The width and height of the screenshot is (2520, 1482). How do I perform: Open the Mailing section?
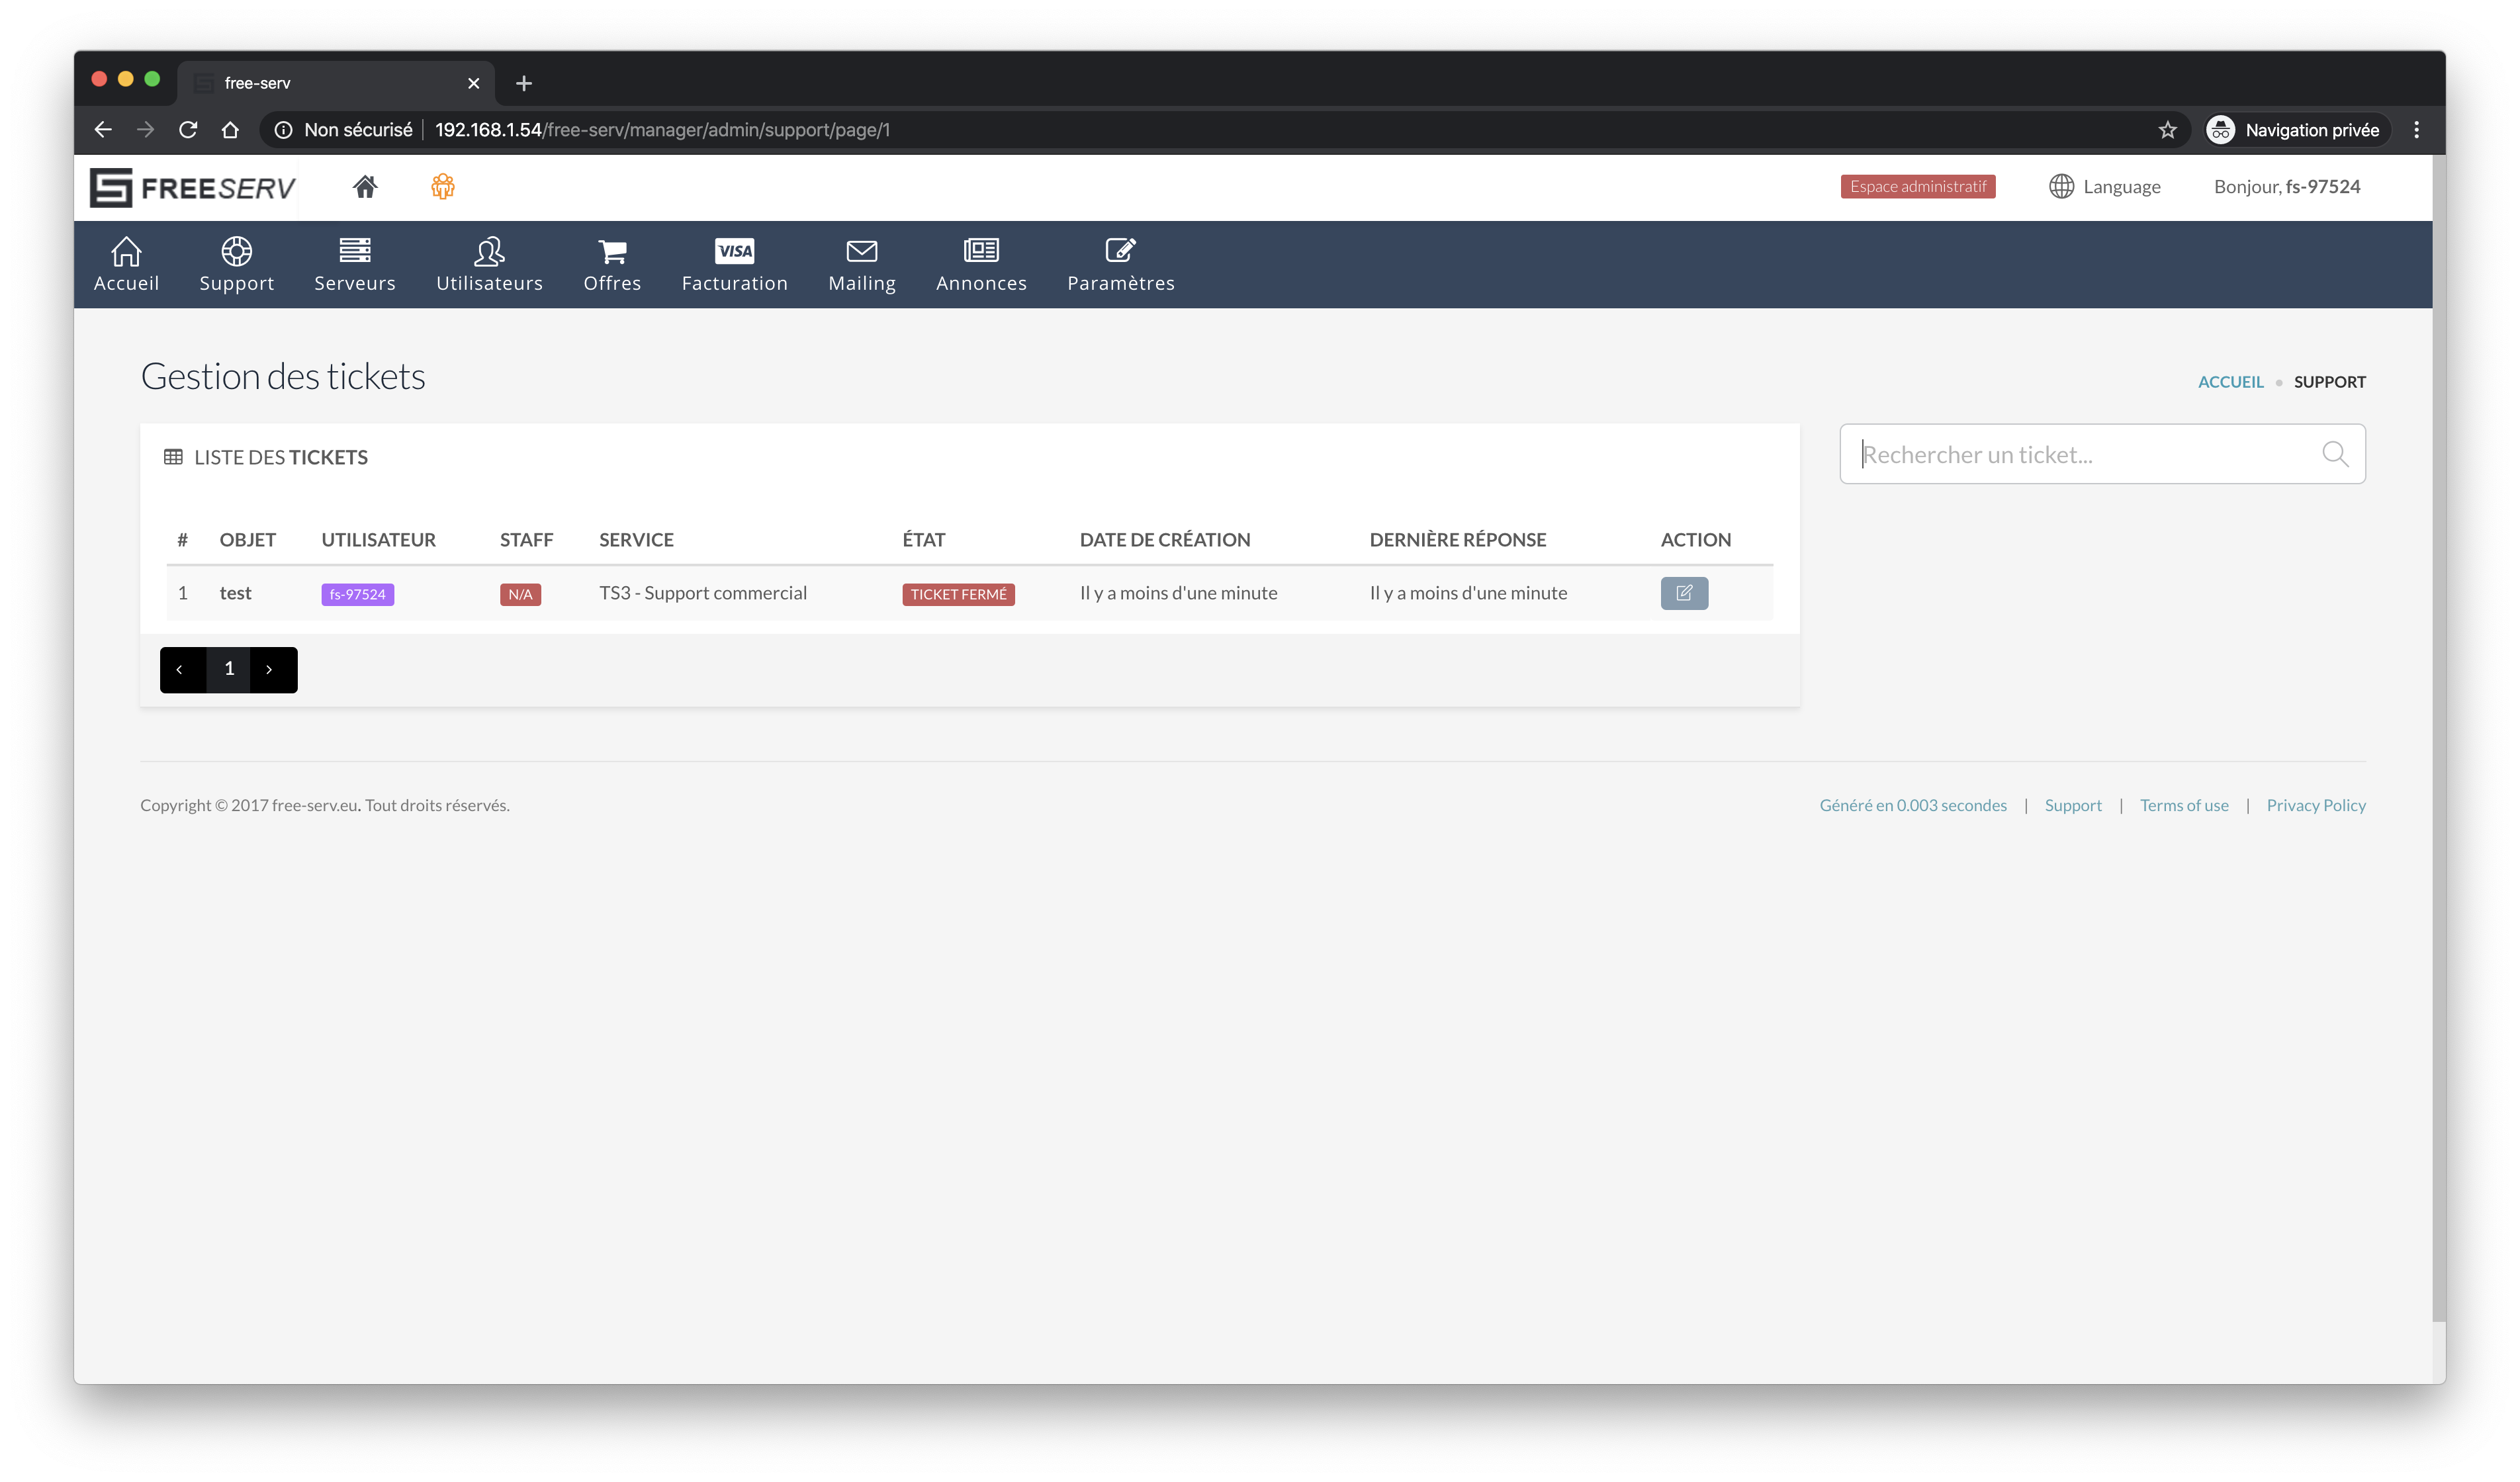point(861,265)
